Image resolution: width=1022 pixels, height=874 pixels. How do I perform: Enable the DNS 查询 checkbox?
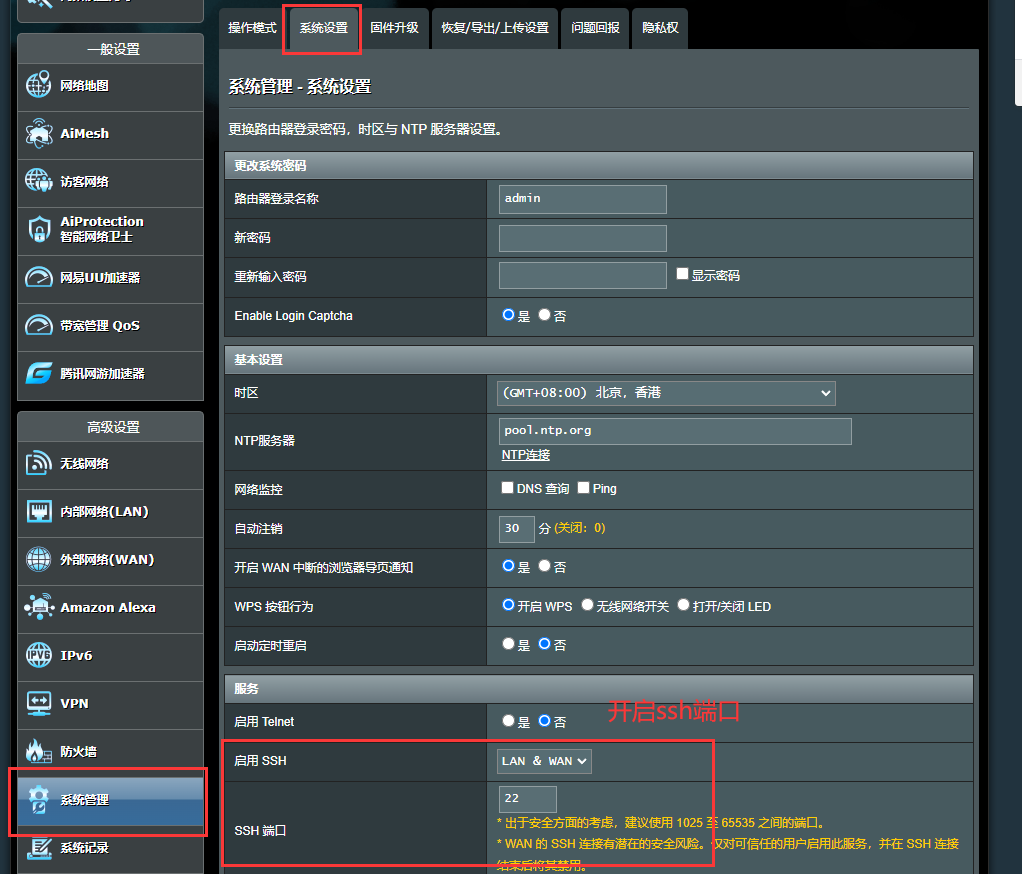(x=507, y=488)
